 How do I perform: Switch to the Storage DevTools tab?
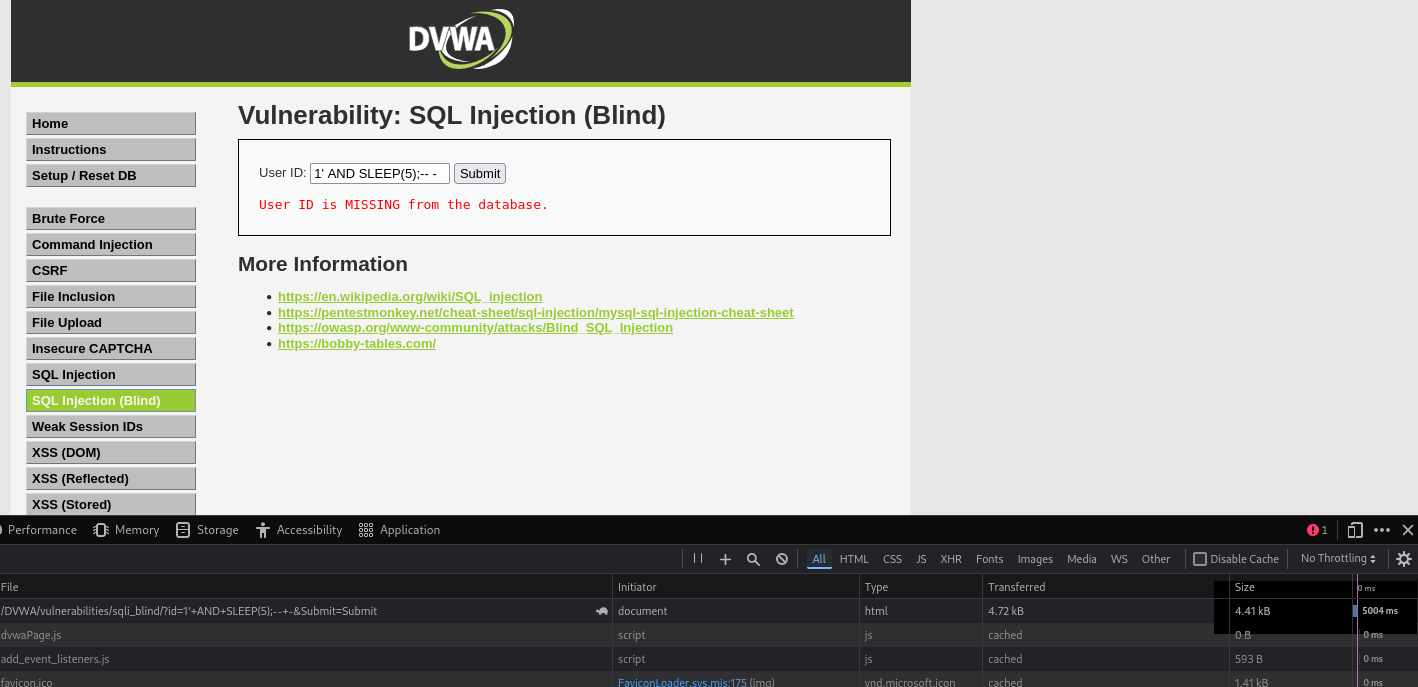click(x=207, y=530)
